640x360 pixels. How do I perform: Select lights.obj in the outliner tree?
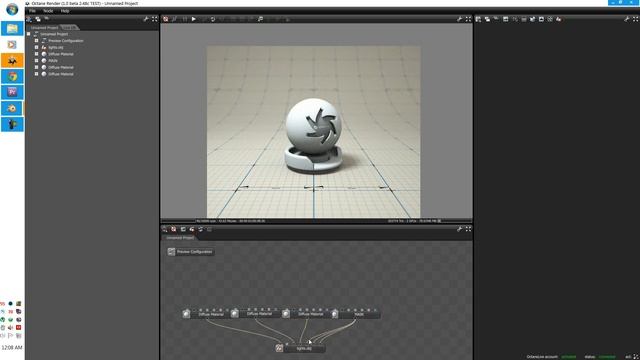[56, 47]
